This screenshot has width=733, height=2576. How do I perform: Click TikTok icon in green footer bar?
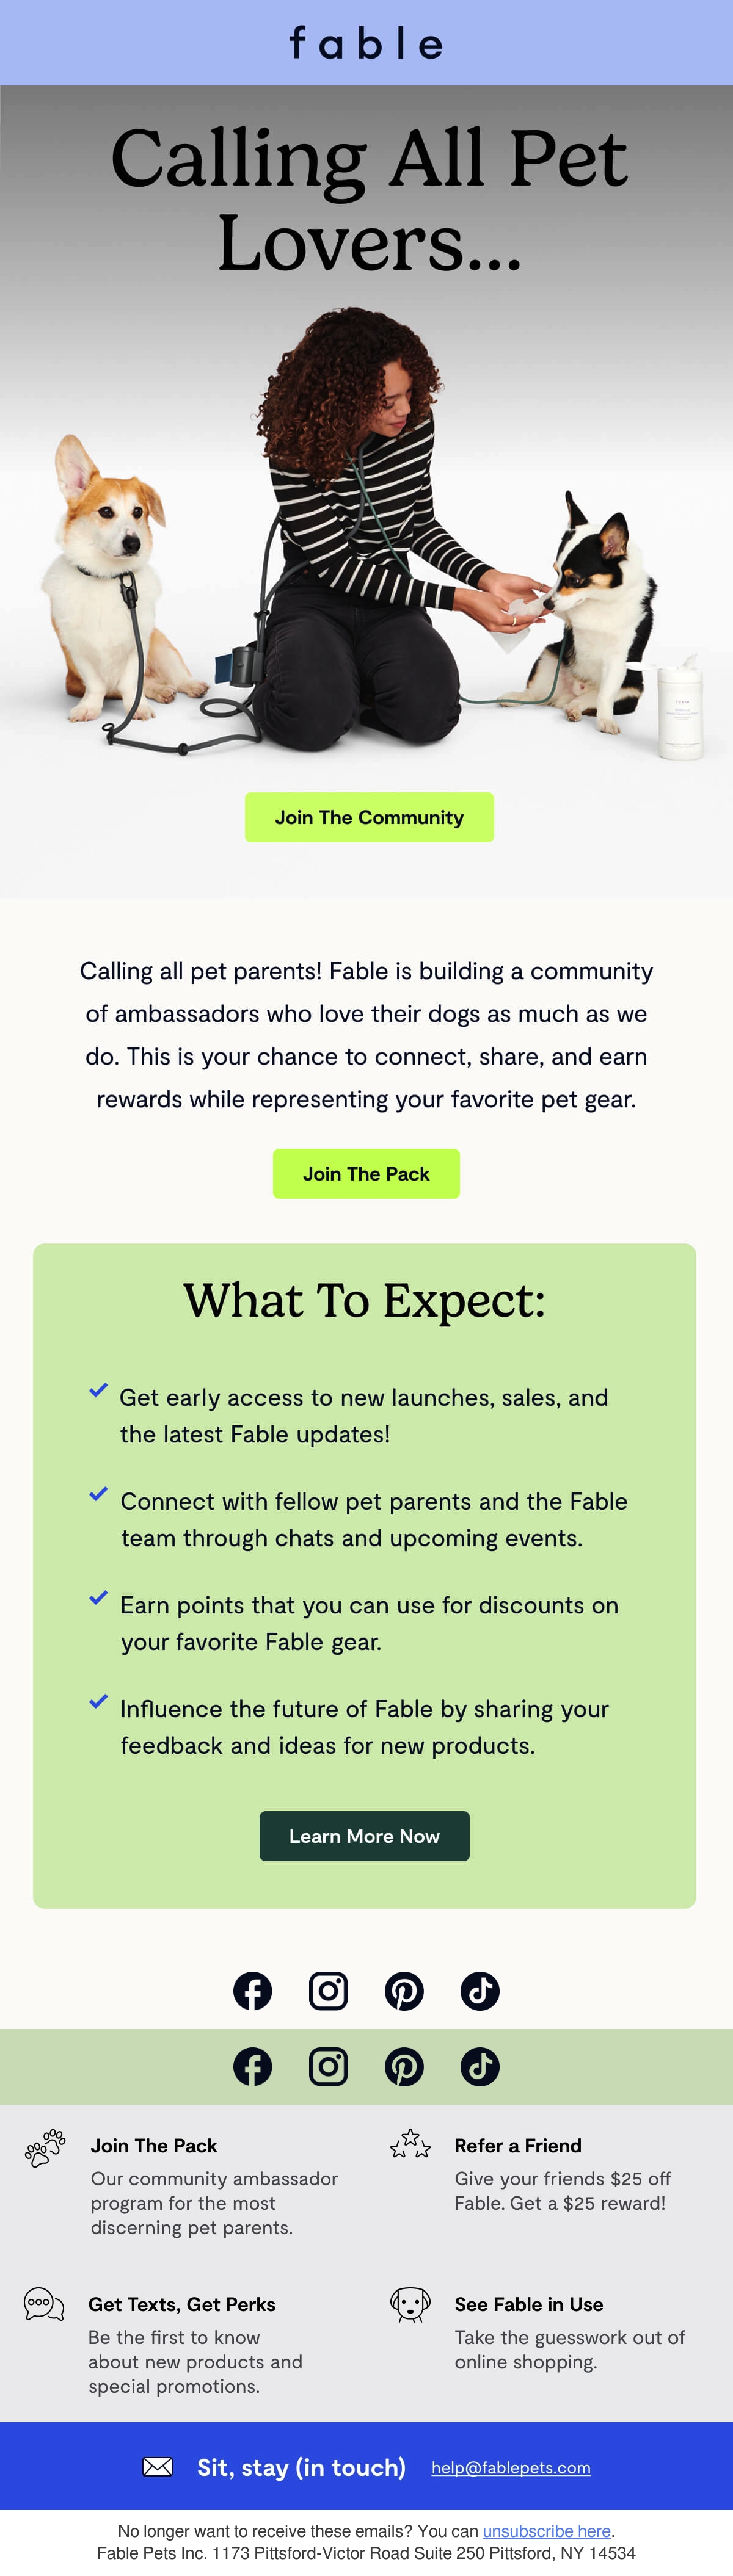[x=480, y=2066]
